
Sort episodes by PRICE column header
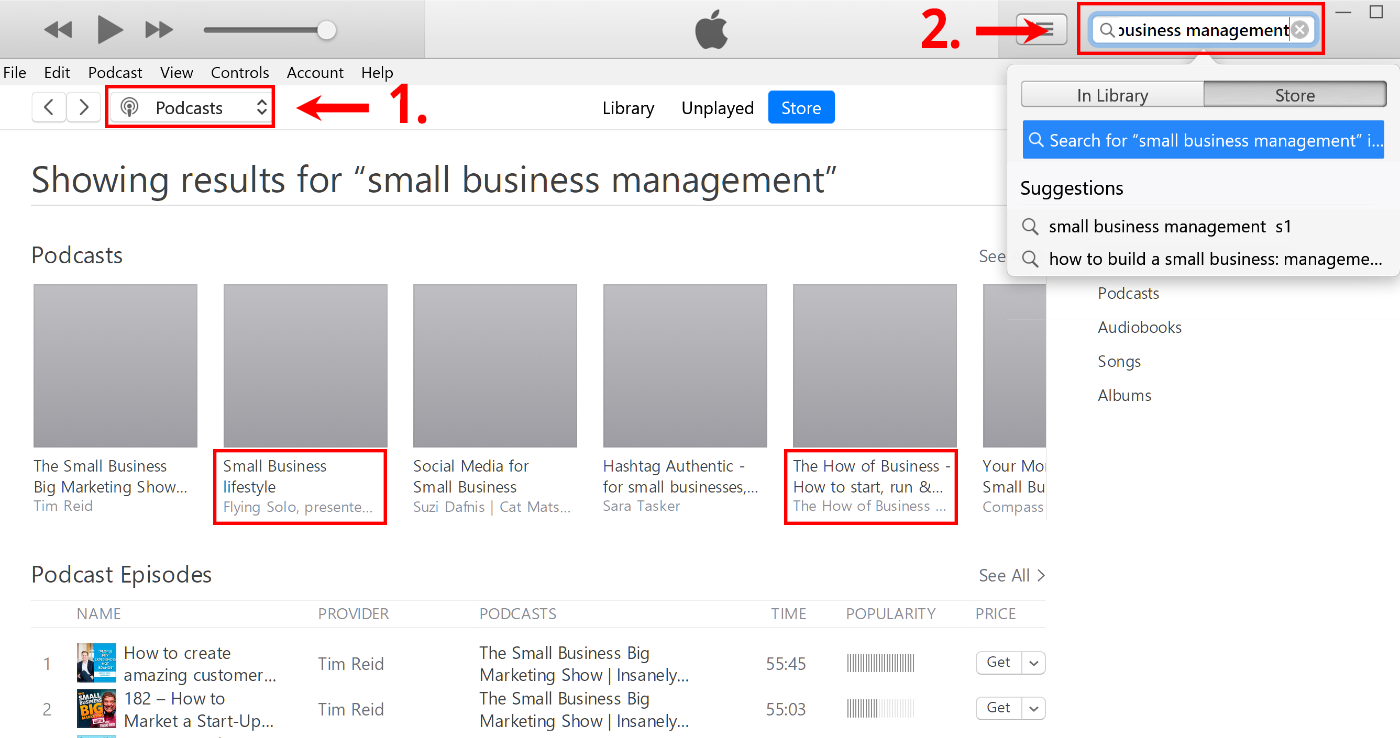996,613
